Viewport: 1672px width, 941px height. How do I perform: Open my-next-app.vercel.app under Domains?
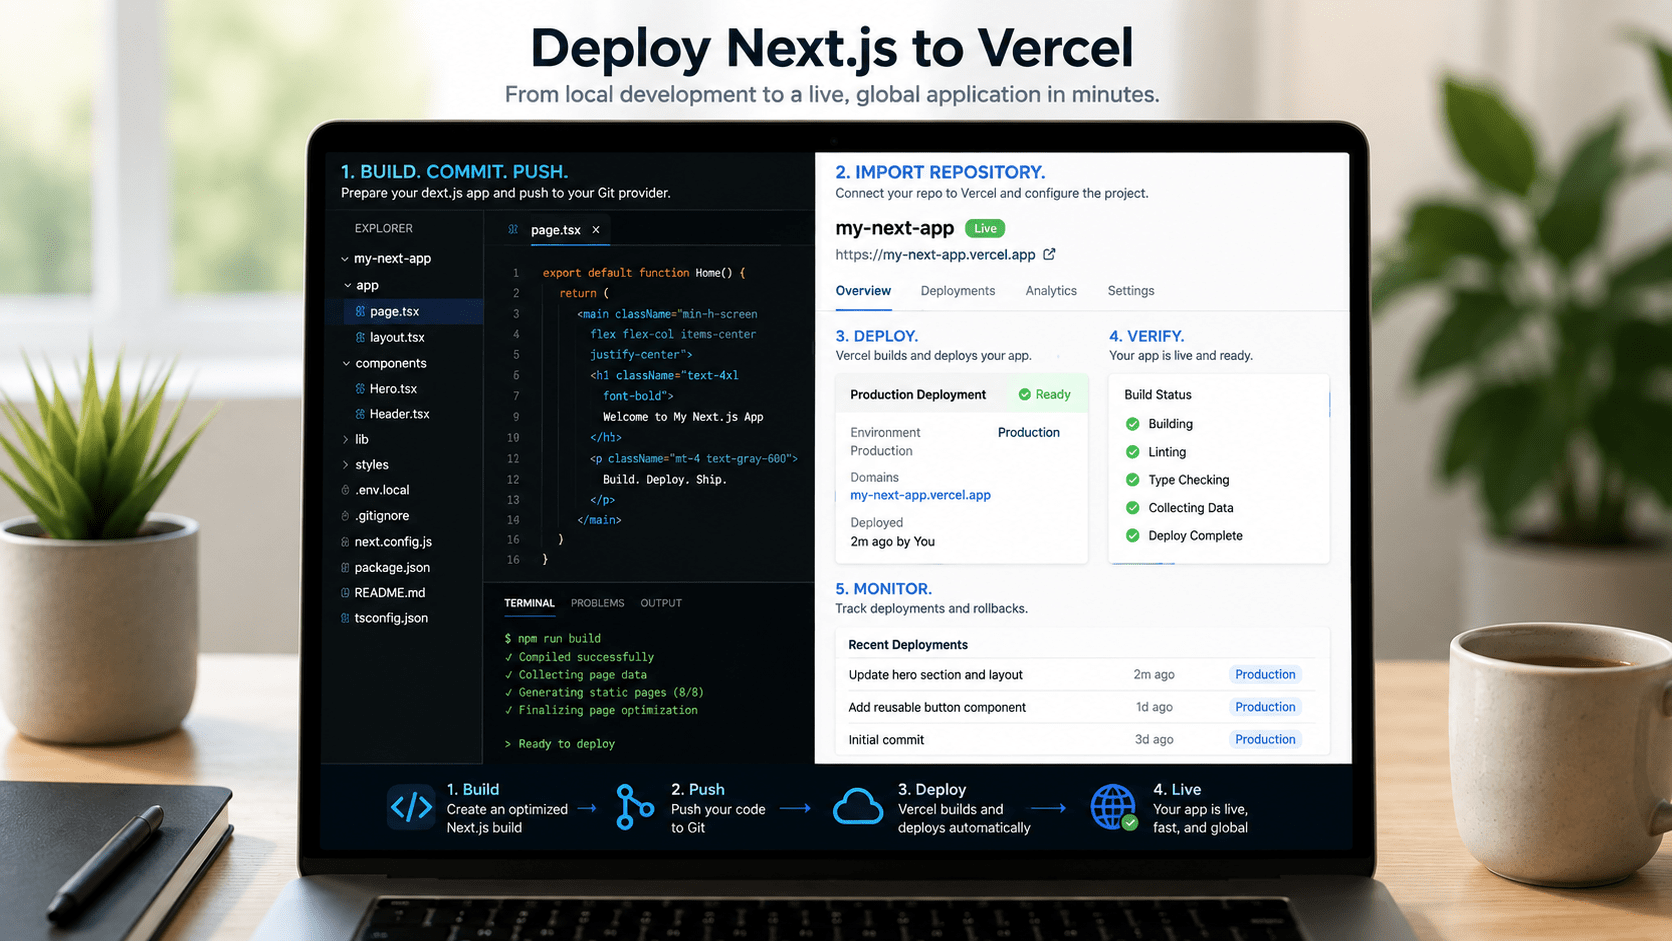[x=920, y=495]
